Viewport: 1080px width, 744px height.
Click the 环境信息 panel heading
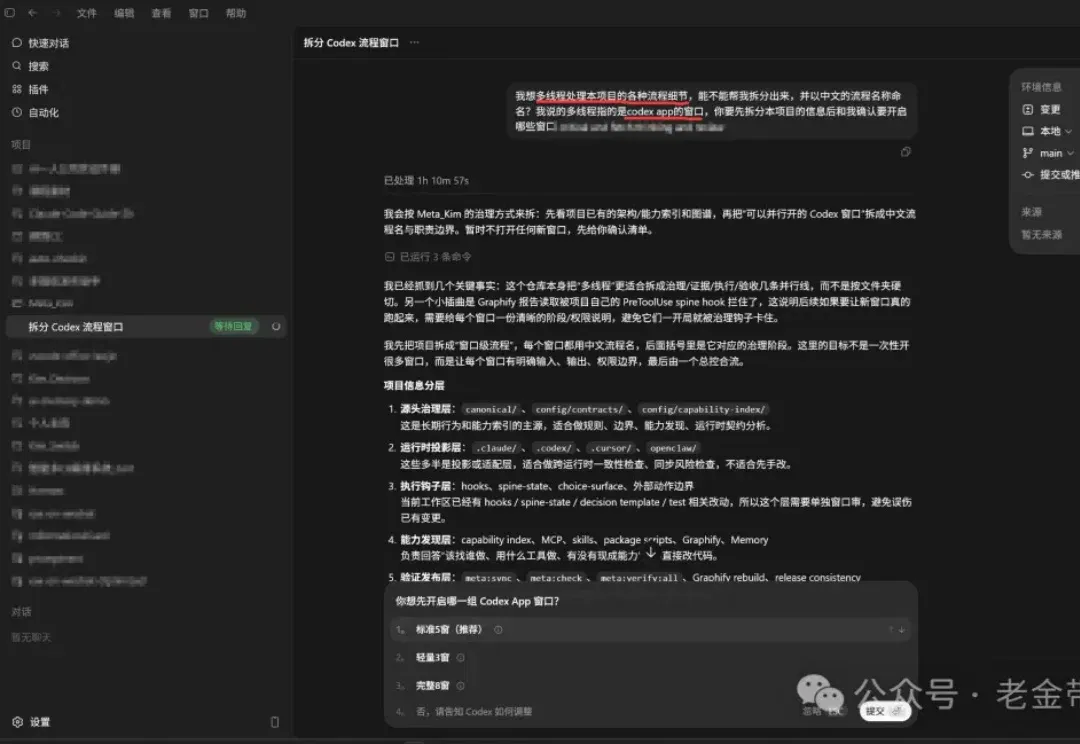point(1041,87)
